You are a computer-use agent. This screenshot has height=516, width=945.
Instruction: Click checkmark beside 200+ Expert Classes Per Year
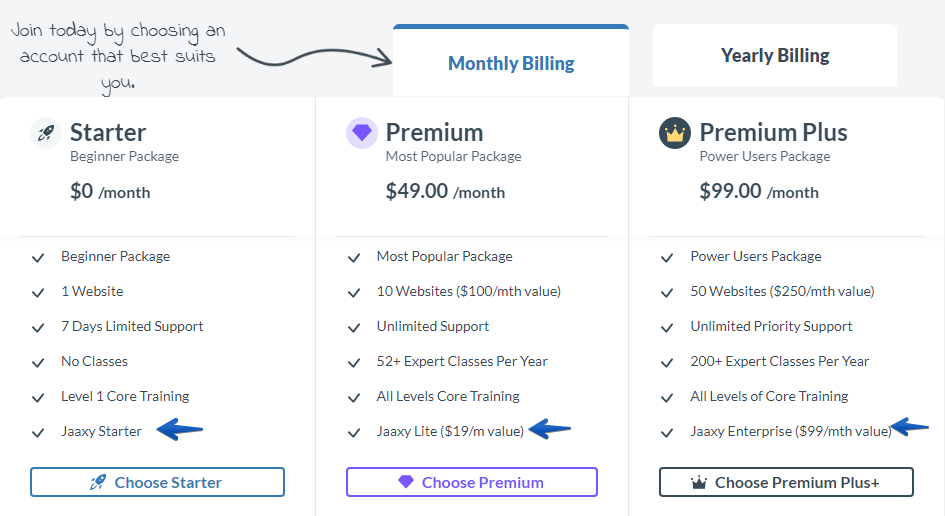tap(667, 363)
